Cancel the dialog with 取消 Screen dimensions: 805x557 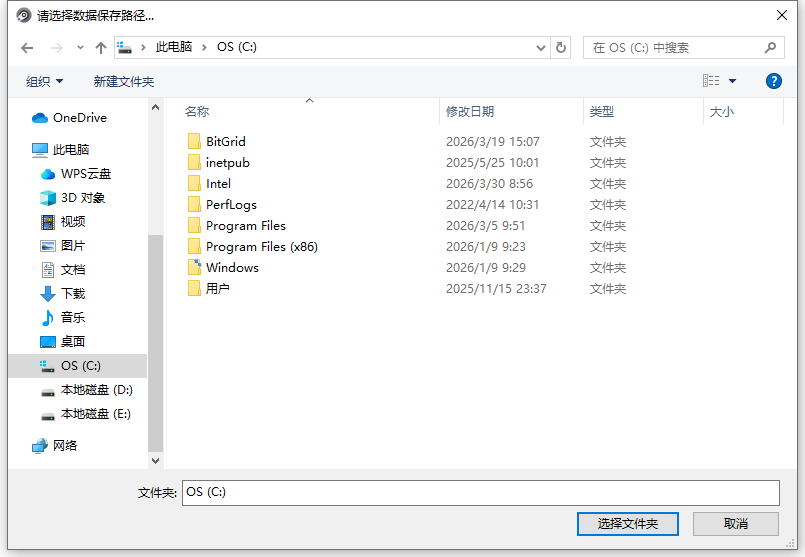click(x=735, y=524)
